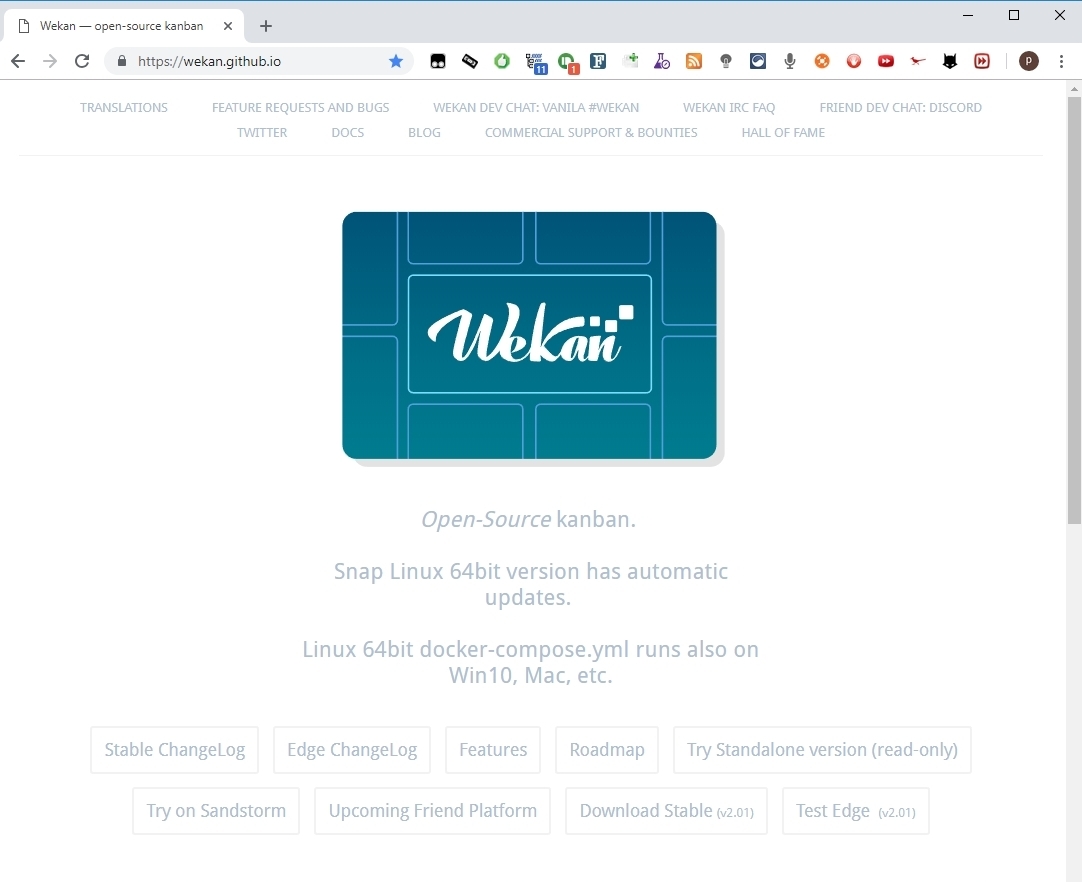This screenshot has height=882, width=1082.
Task: Open the microphone extension
Action: point(790,61)
